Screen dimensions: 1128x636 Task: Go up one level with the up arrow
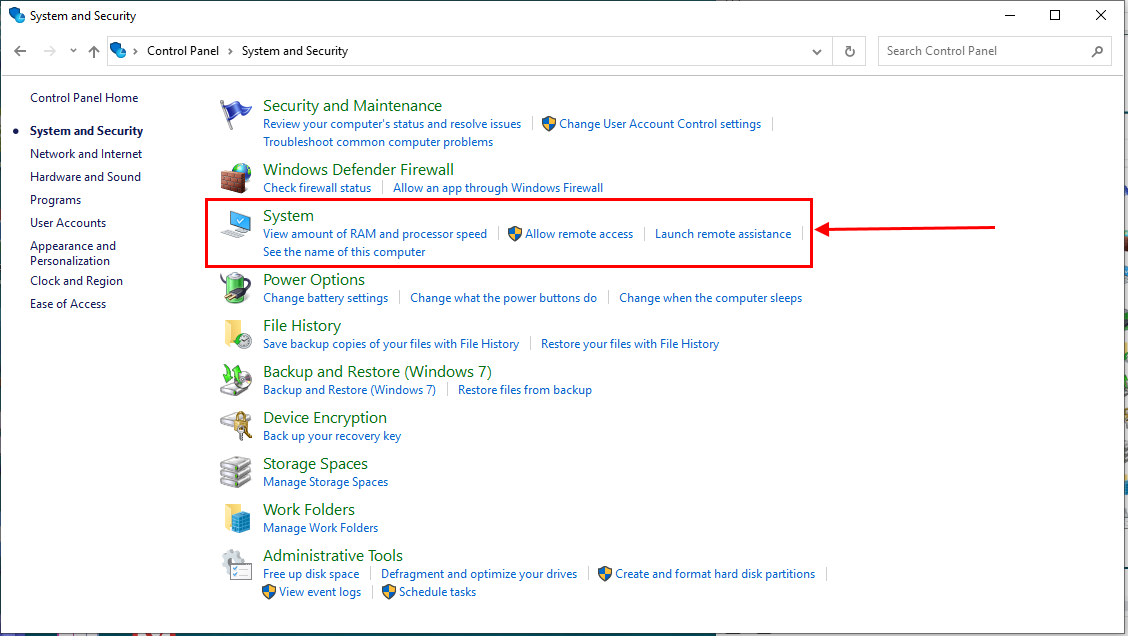tap(94, 51)
